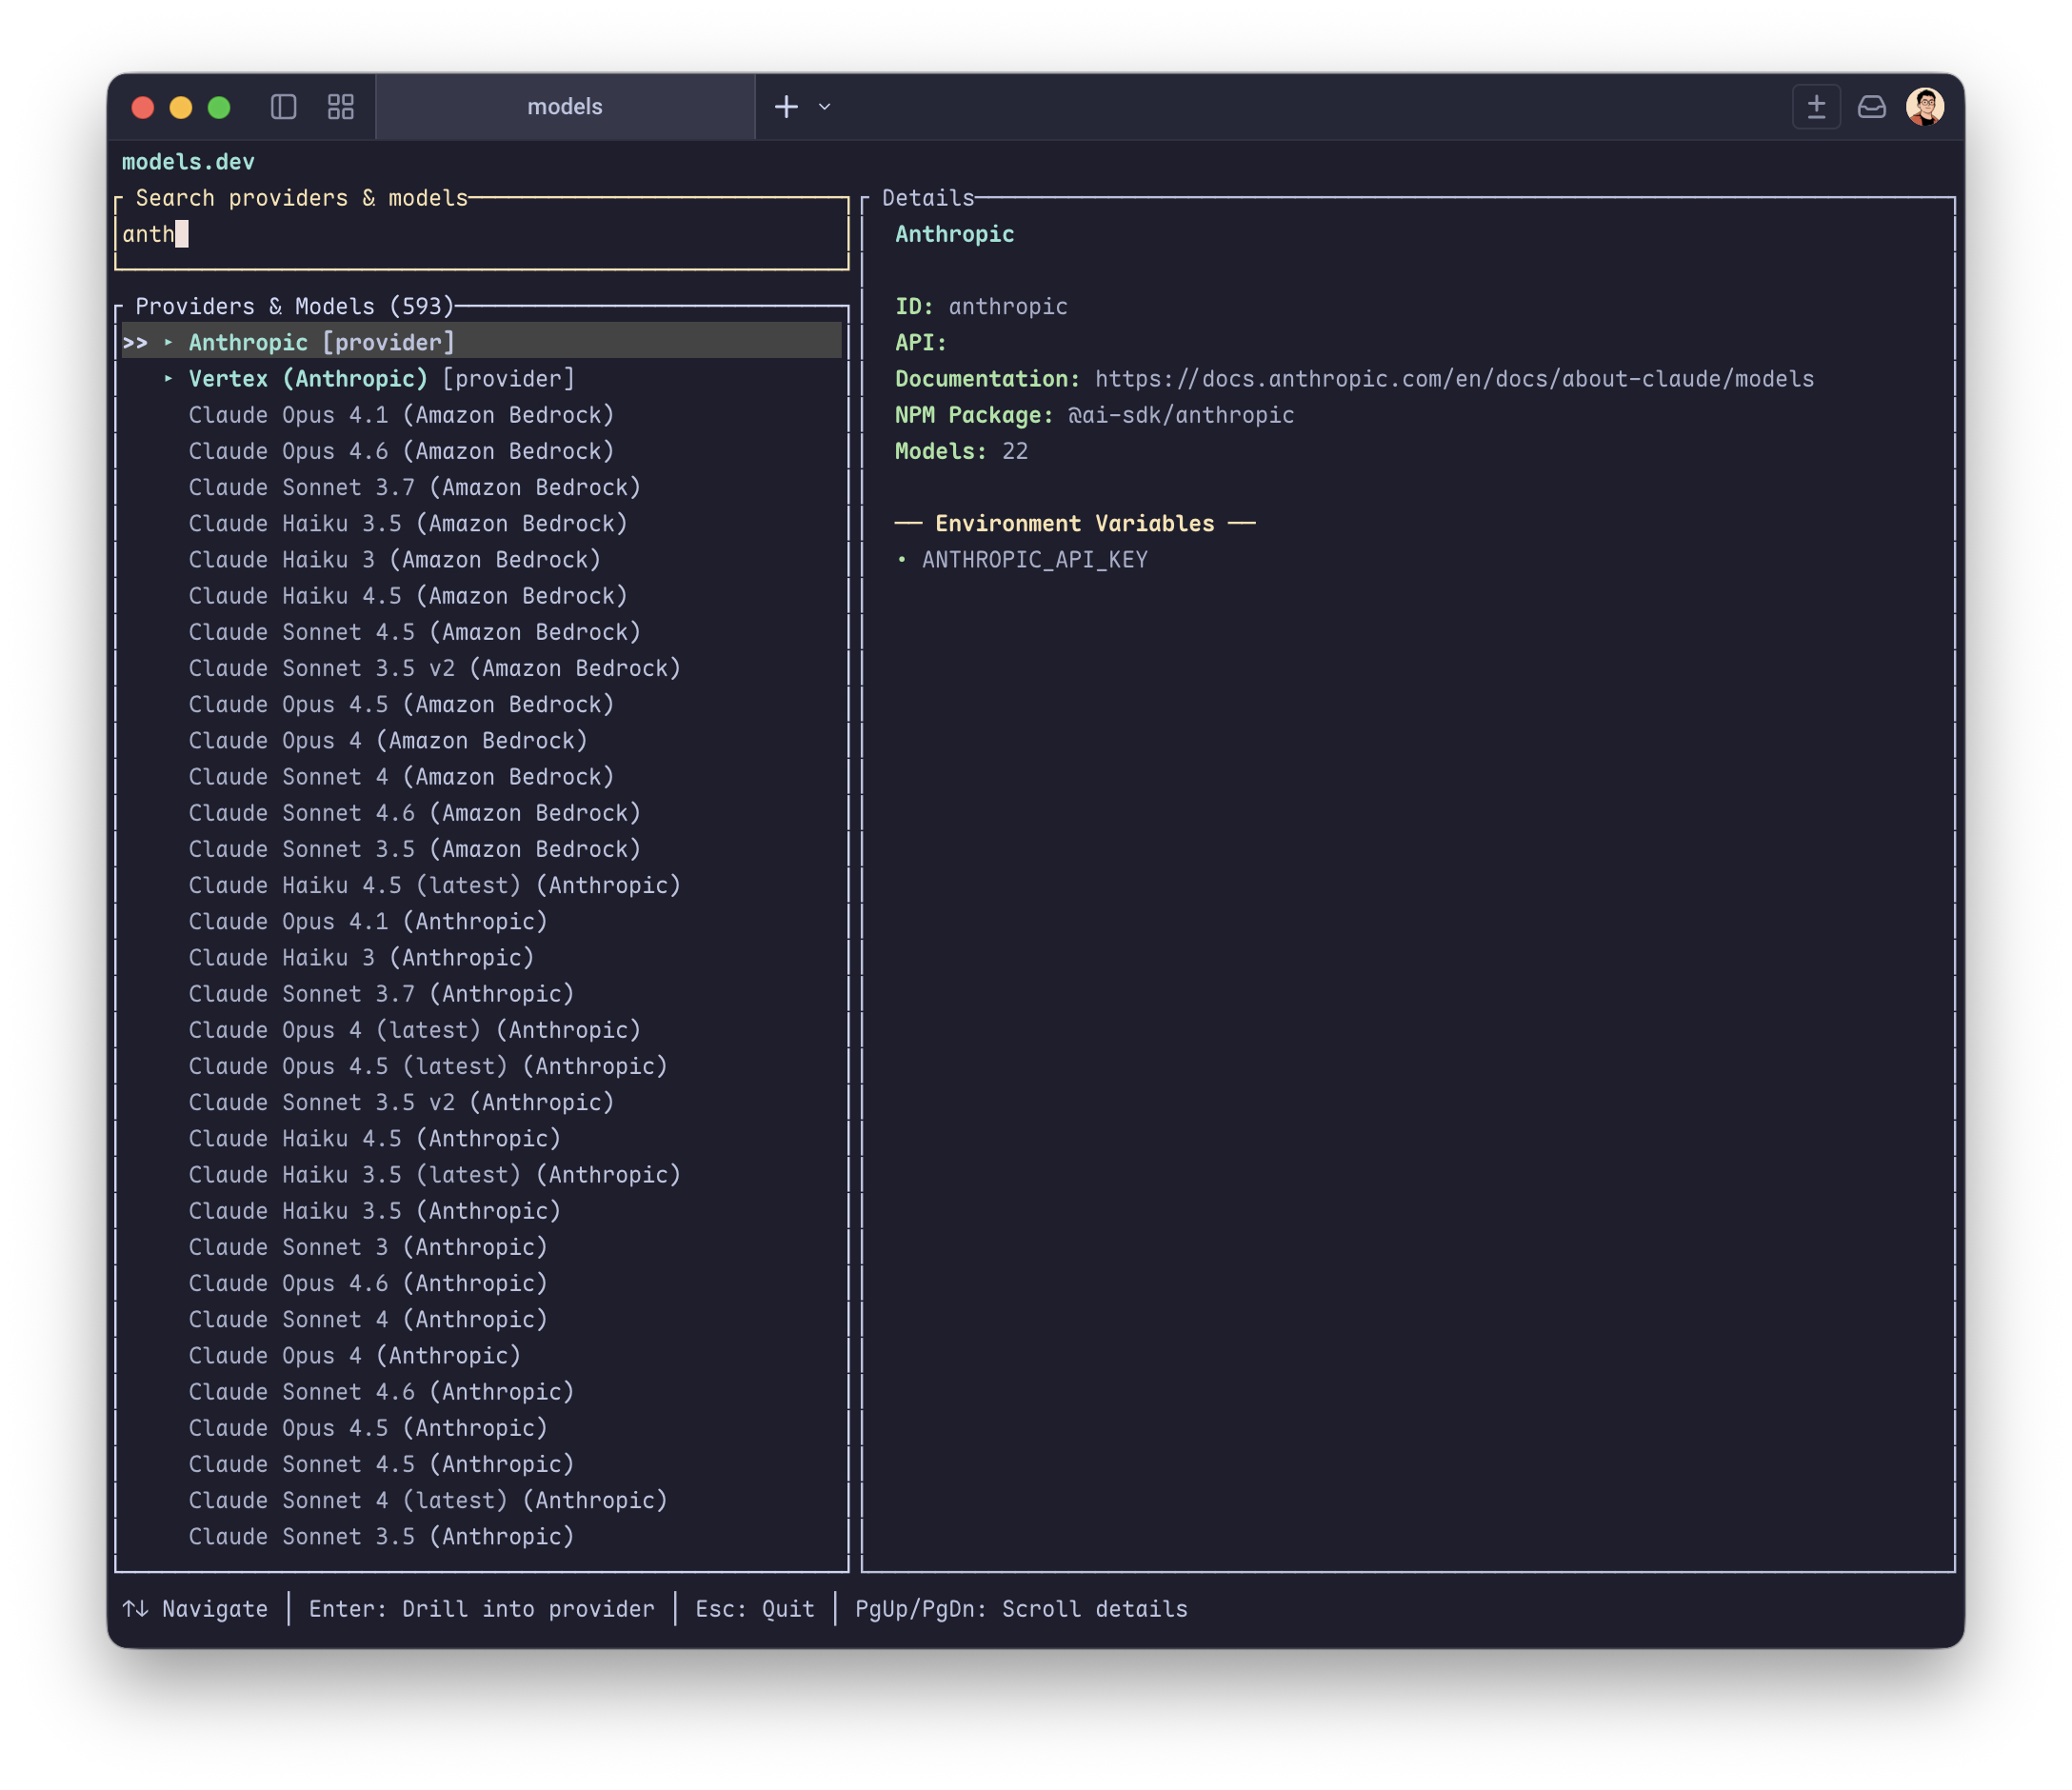2072x1790 pixels.
Task: Open the new tab options chevron
Action: pos(825,107)
